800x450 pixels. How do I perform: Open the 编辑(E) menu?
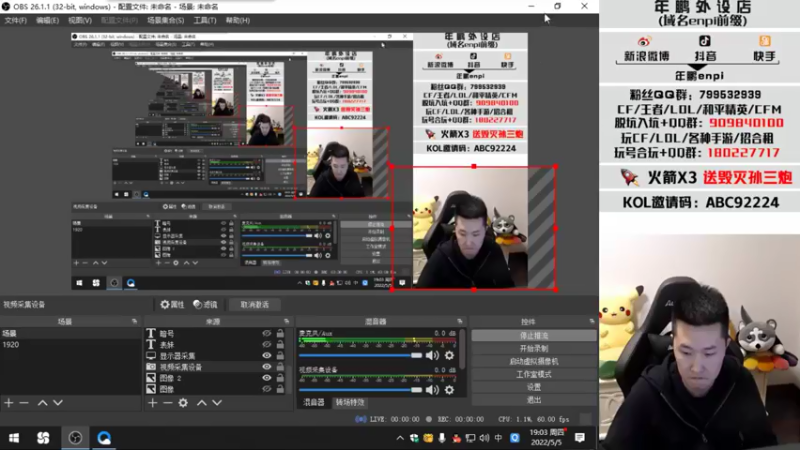point(47,20)
